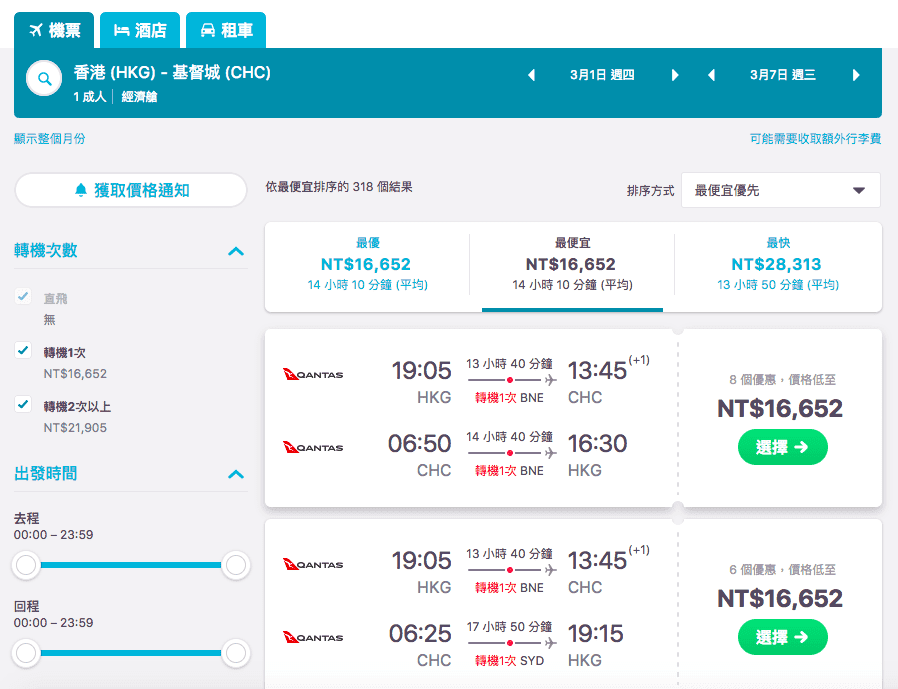Click the 1 成人 passenger text
898x689 pixels.
(90, 97)
